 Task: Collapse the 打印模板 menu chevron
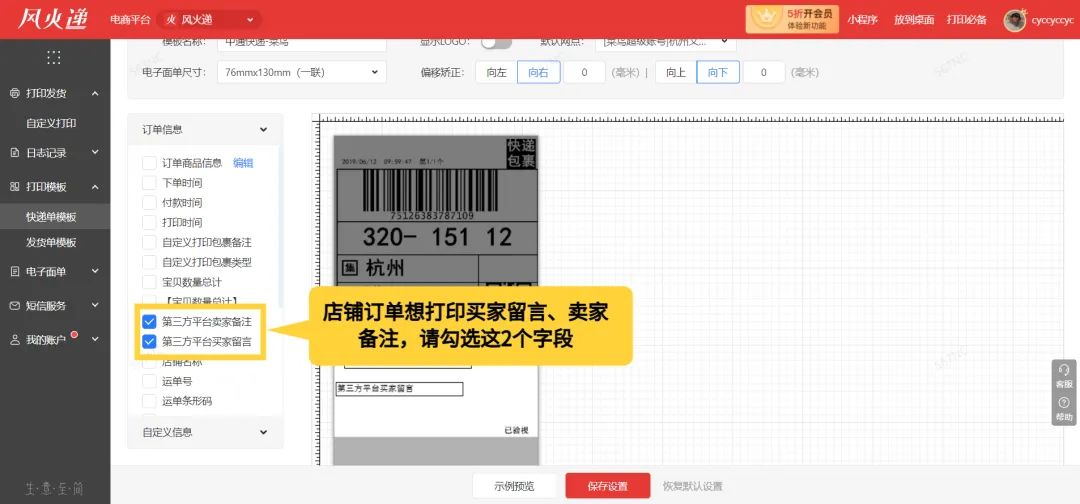click(x=95, y=187)
